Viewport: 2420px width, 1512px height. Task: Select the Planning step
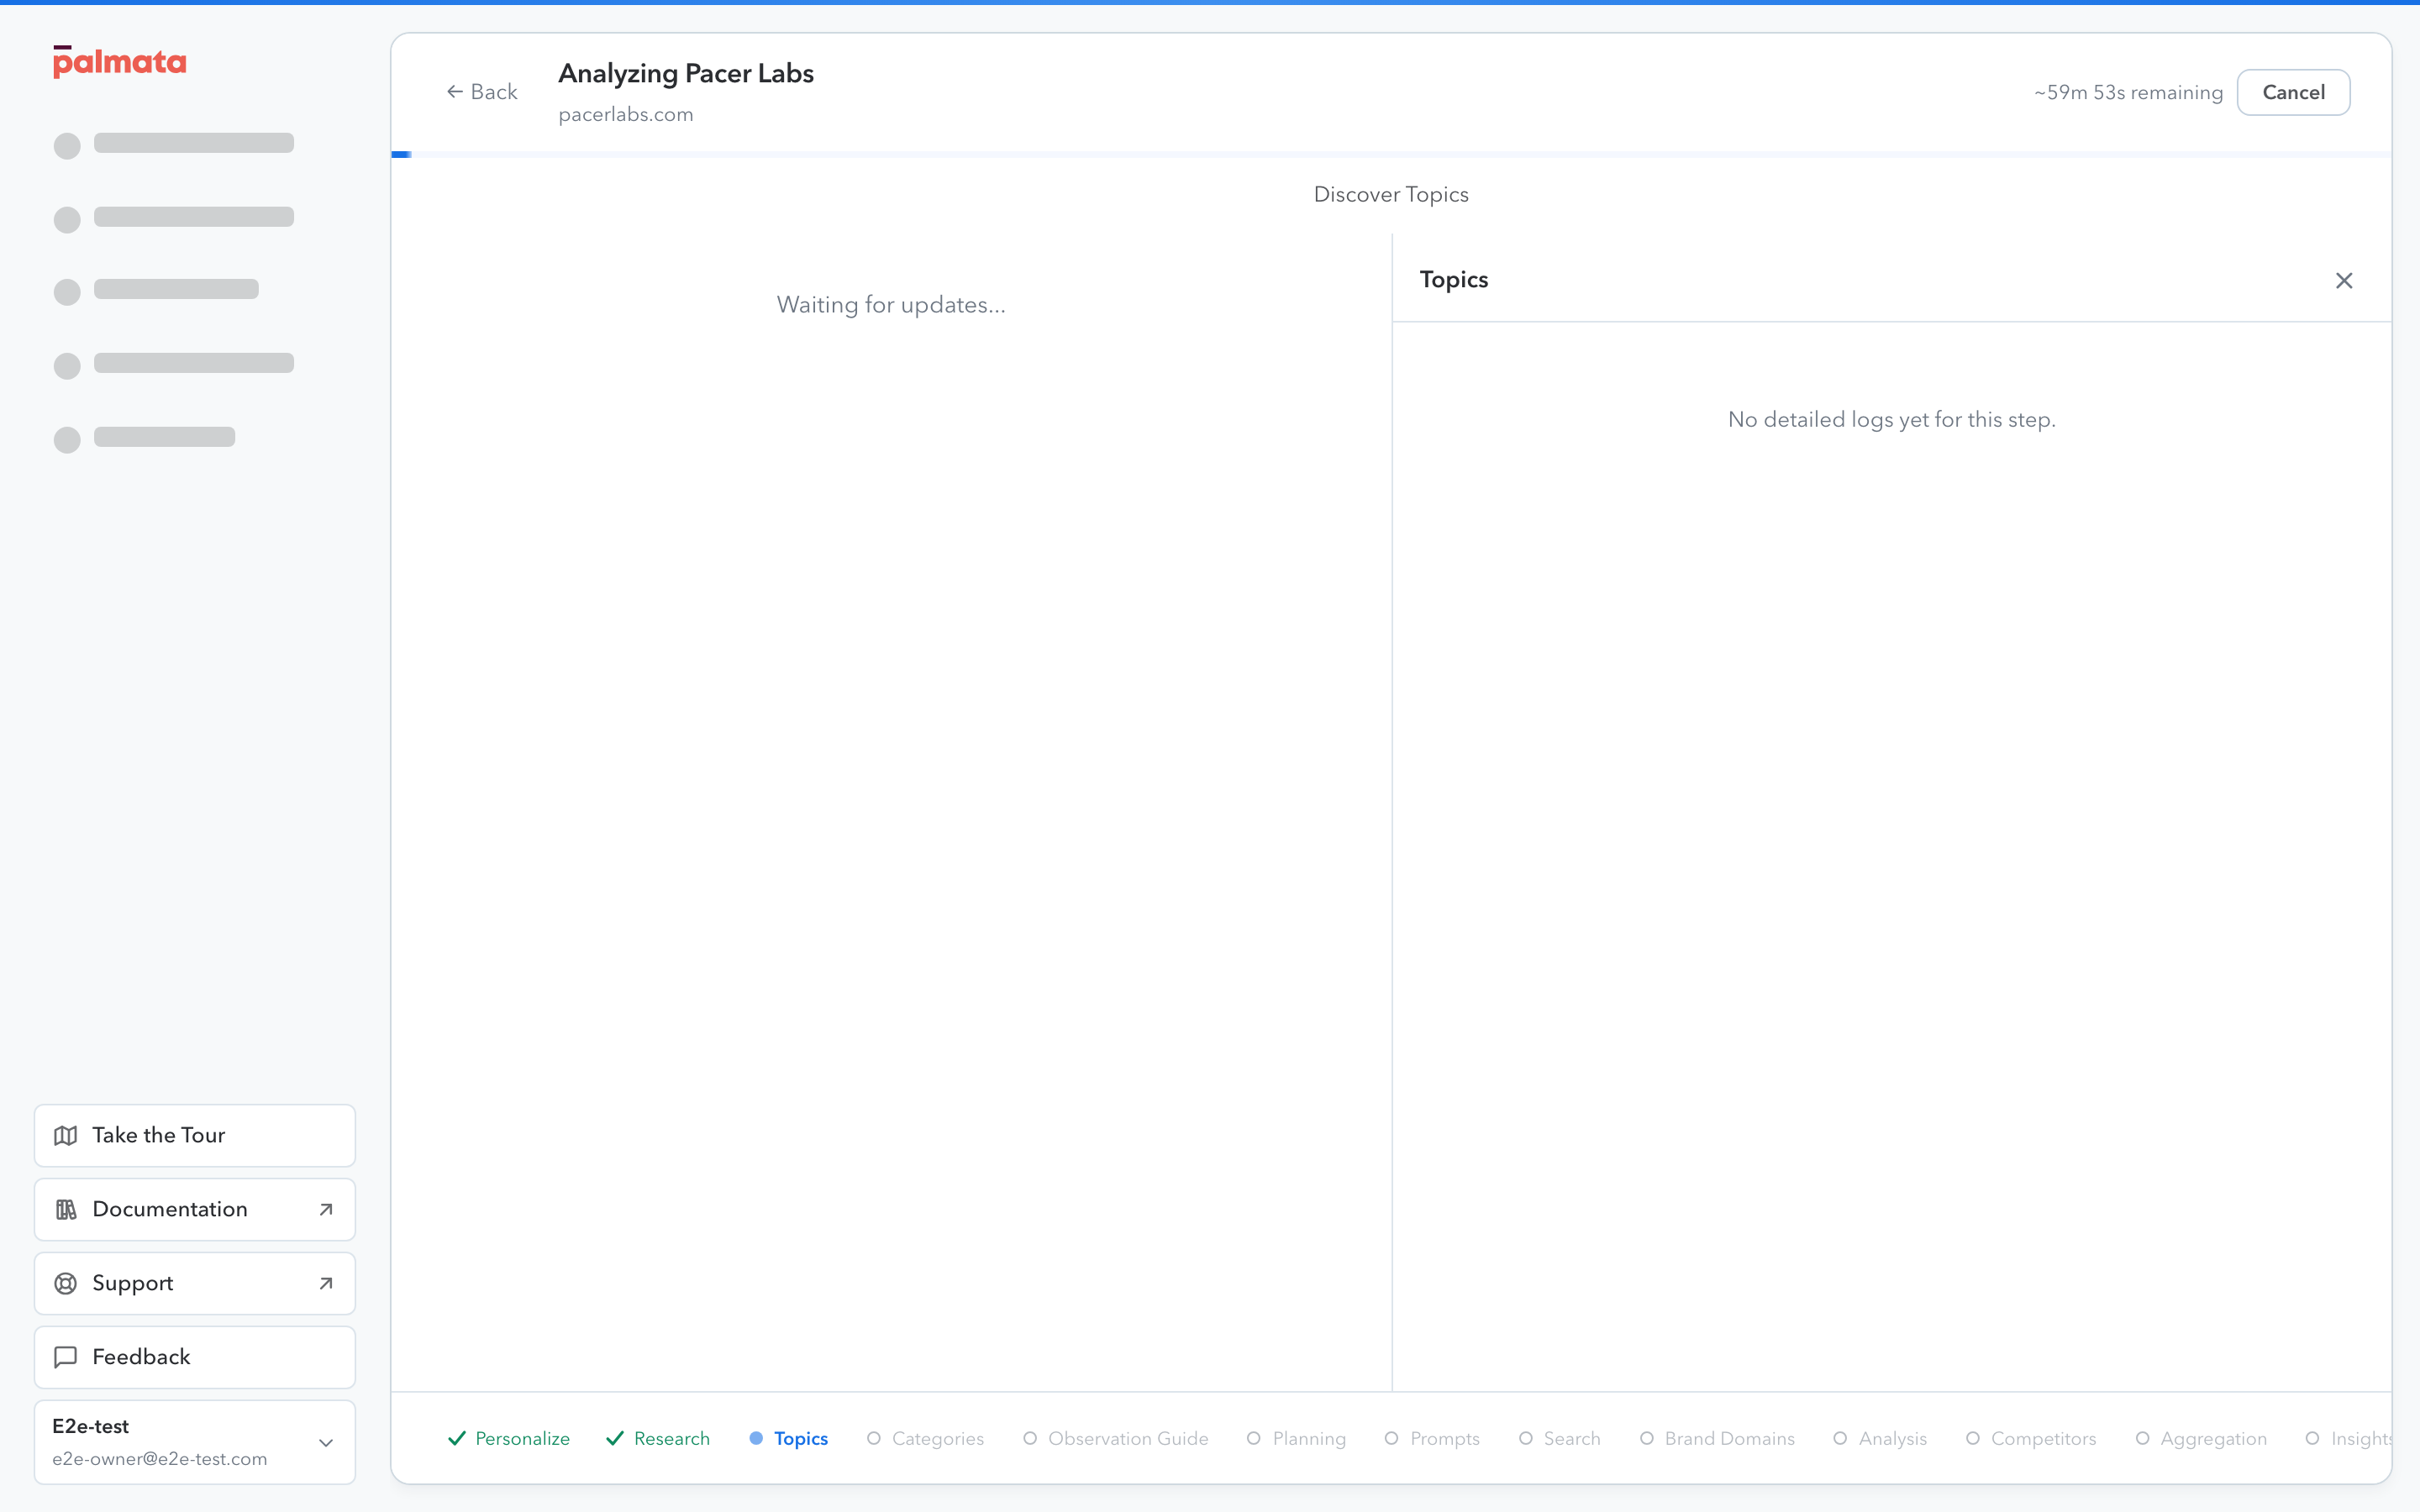[1297, 1438]
